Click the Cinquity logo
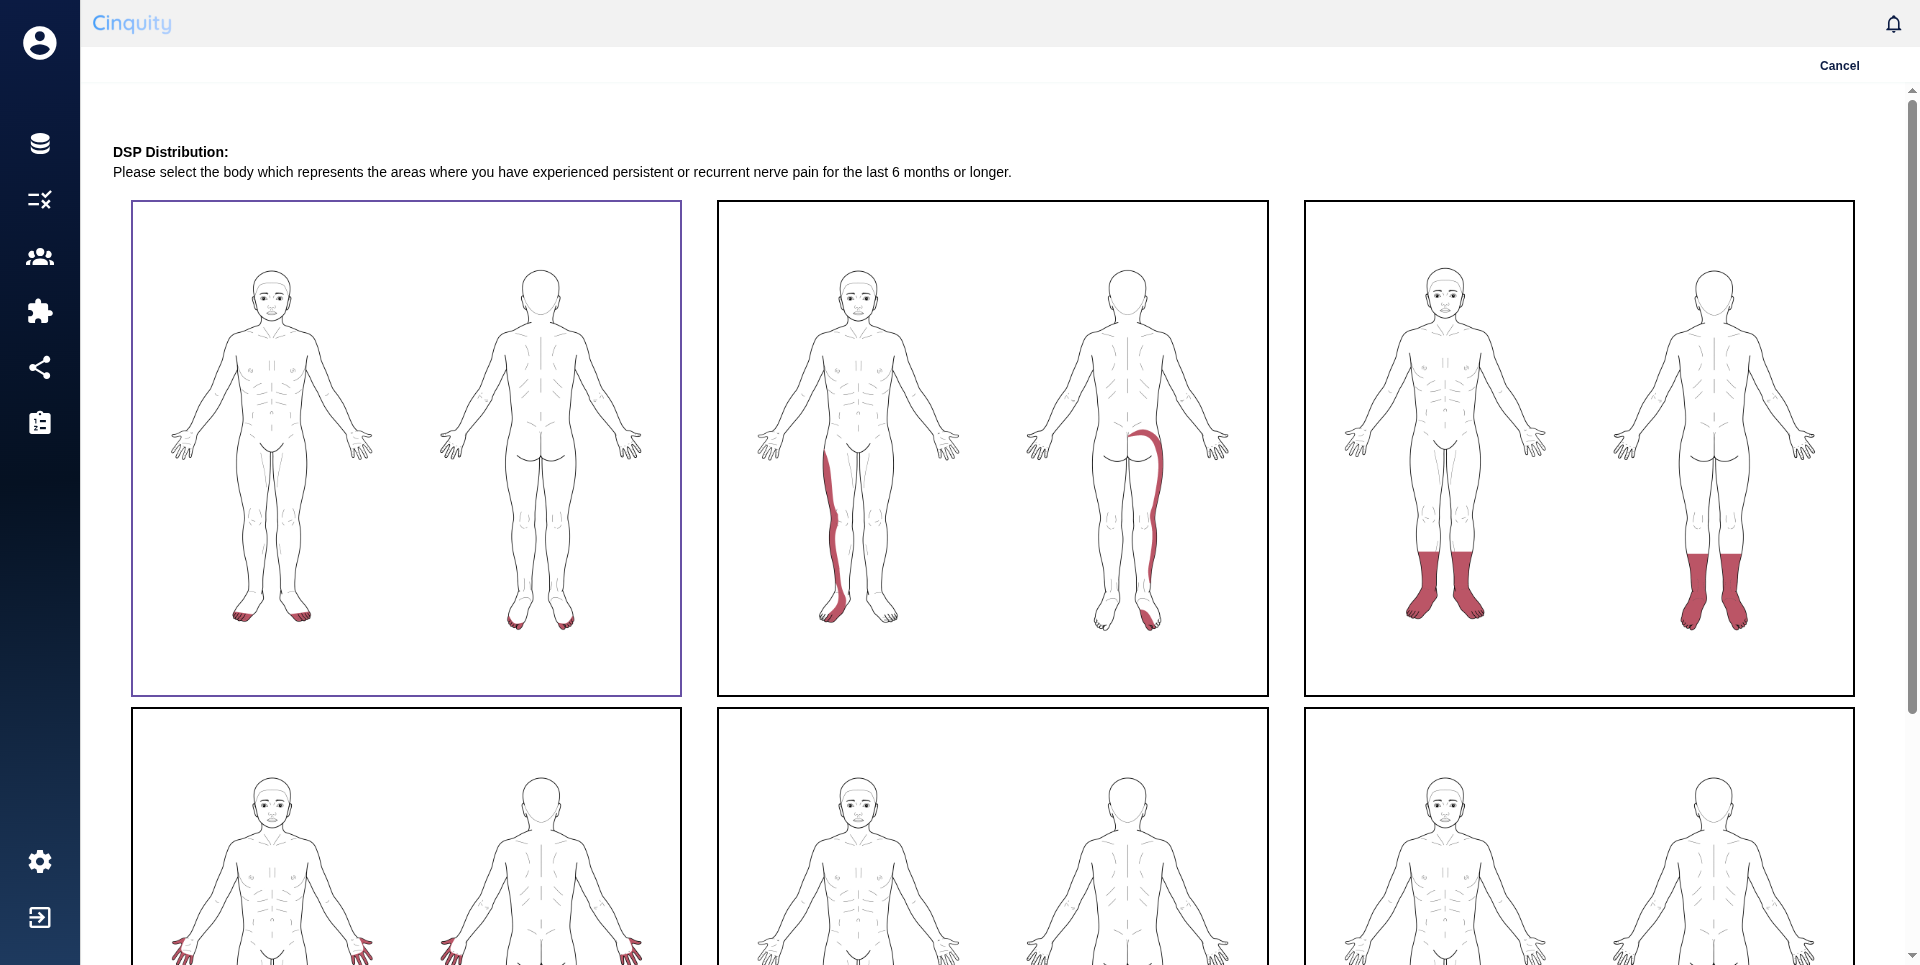Viewport: 1920px width, 965px height. 132,23
